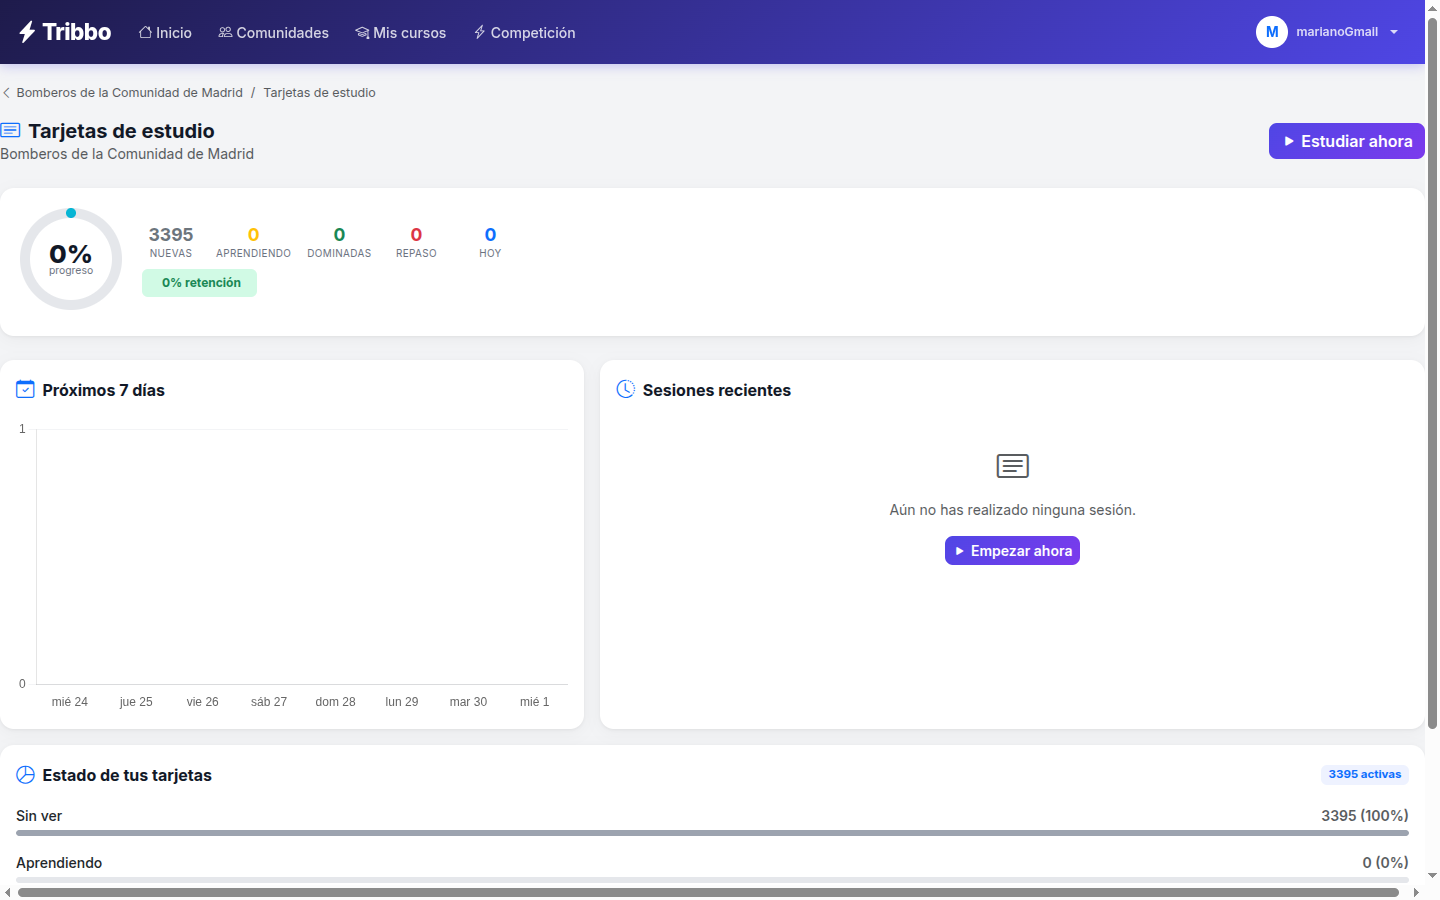
Task: Click the Aprendiendo row label
Action: coord(59,863)
